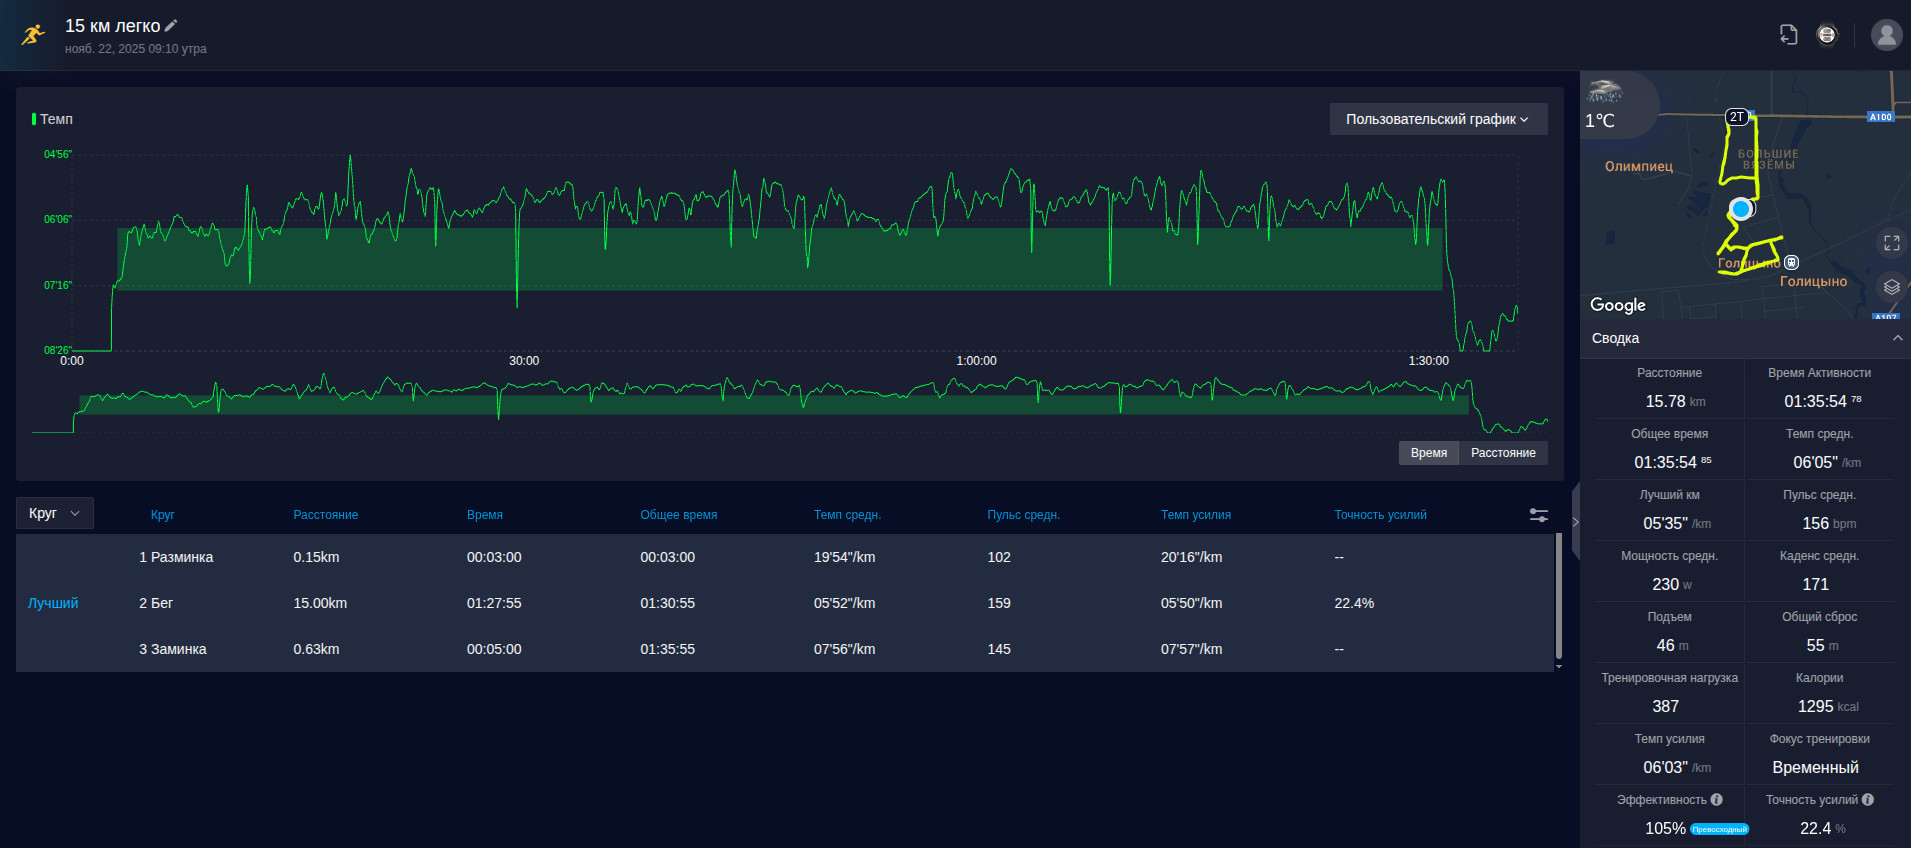Open the export file icon in header

point(1789,35)
